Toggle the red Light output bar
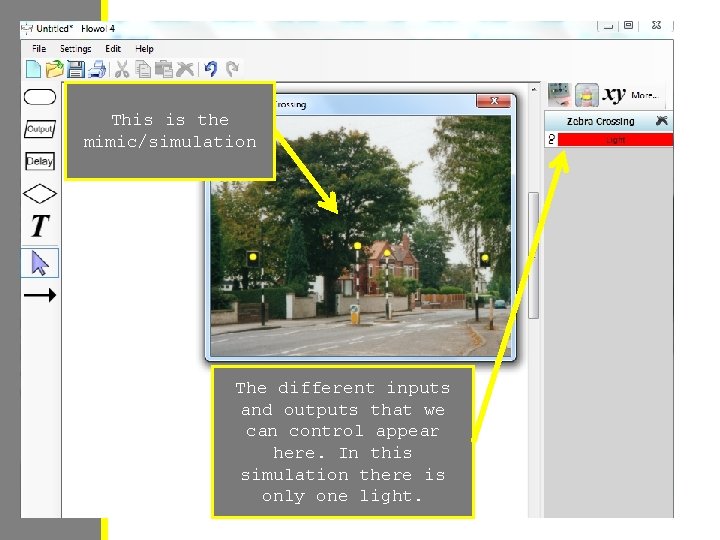The width and height of the screenshot is (720, 540). tap(615, 140)
